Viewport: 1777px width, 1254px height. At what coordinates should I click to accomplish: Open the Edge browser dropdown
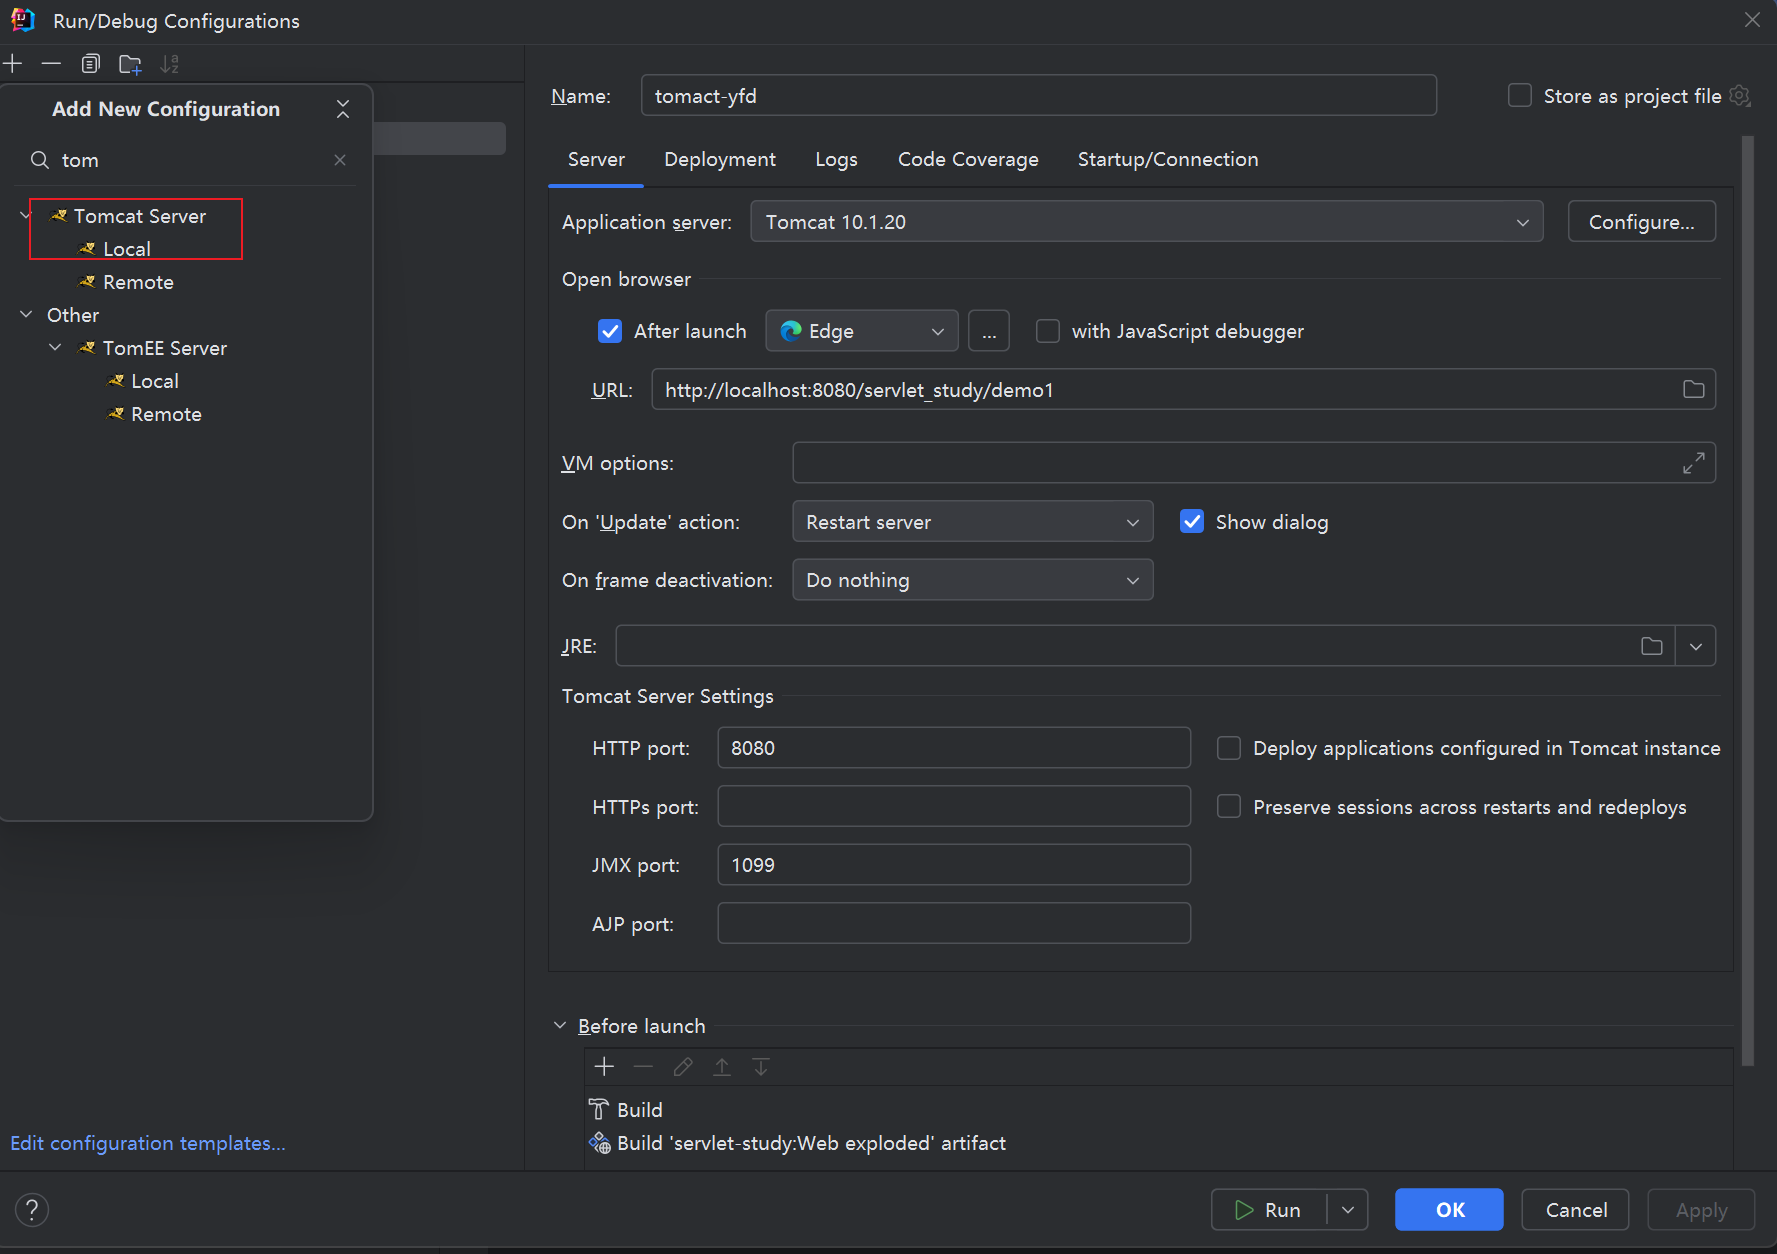[x=861, y=331]
